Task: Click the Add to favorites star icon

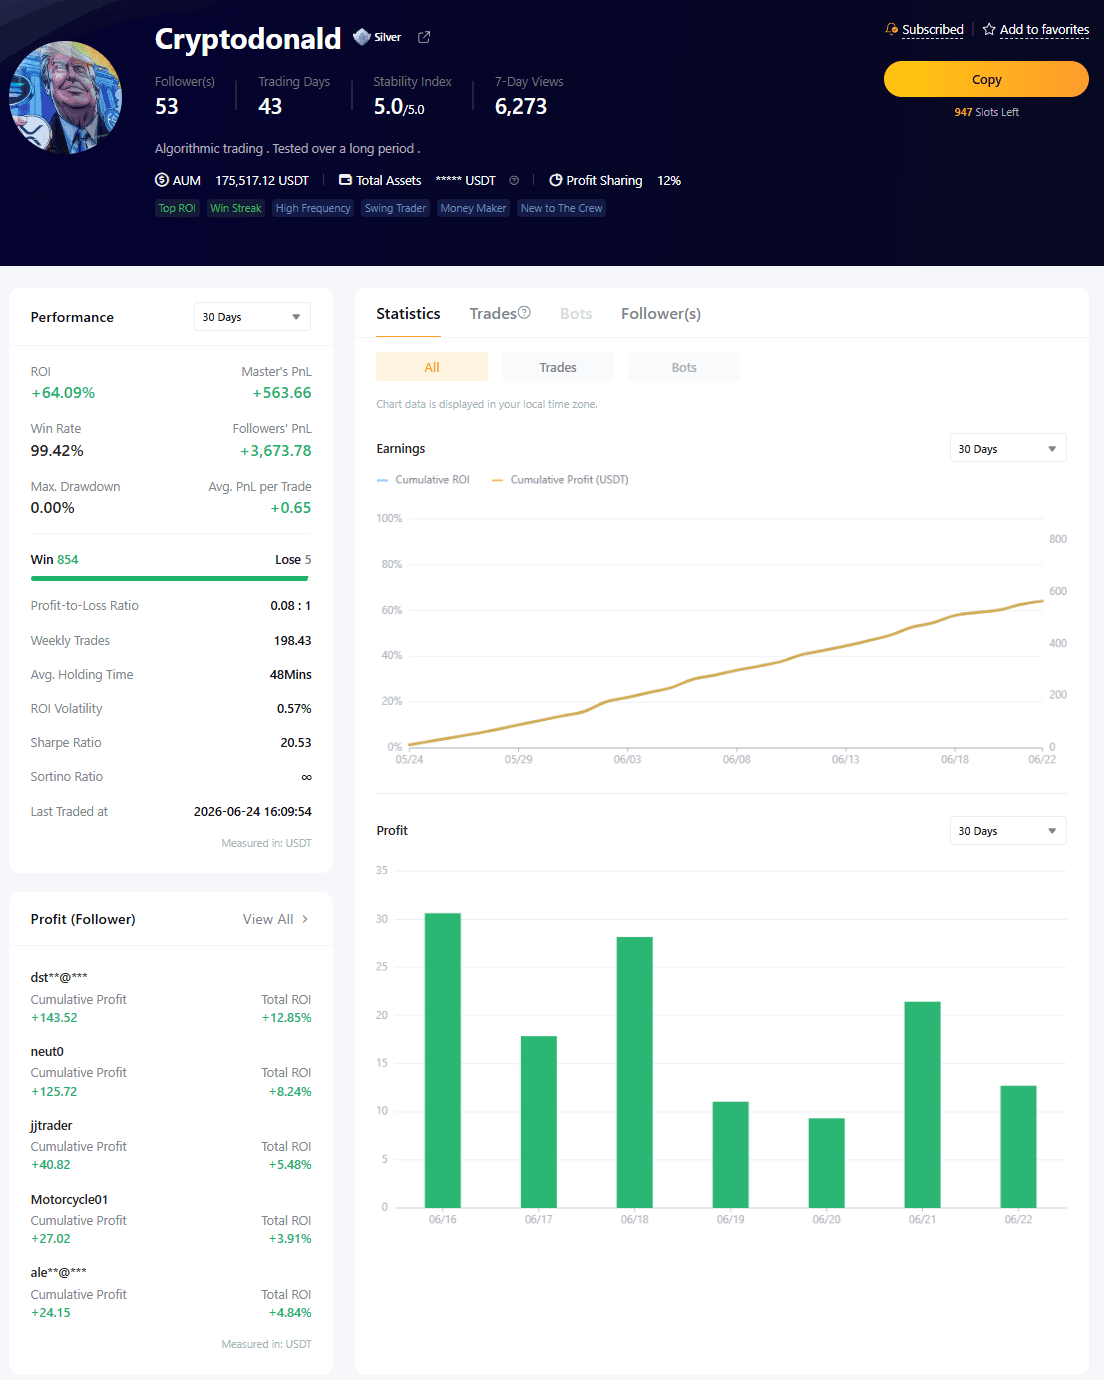Action: 989,29
